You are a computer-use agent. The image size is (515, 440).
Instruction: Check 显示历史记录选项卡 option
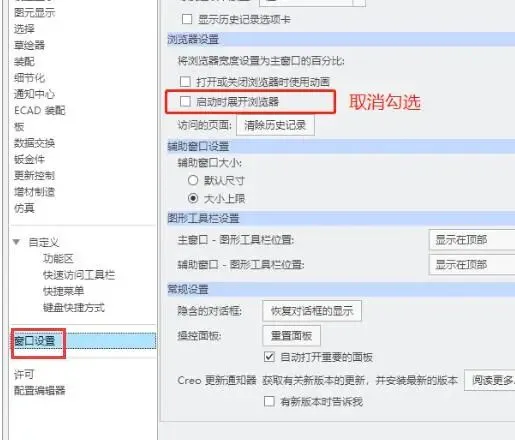point(187,19)
